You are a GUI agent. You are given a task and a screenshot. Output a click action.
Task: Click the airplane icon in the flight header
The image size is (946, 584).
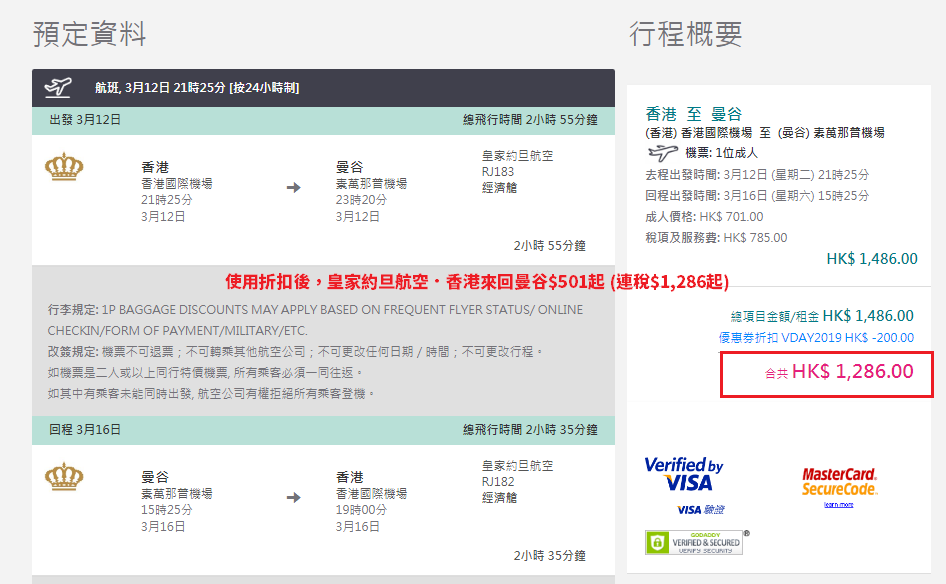pos(58,87)
